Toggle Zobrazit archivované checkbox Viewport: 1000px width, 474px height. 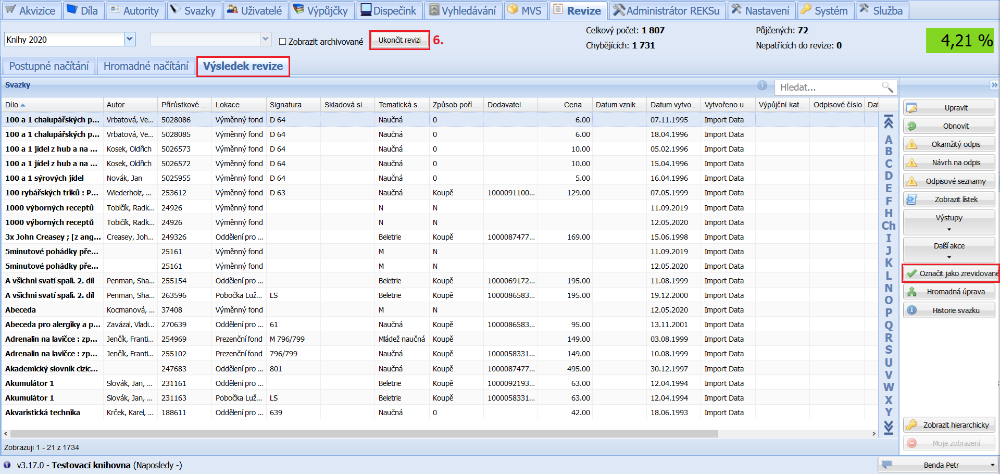click(281, 41)
